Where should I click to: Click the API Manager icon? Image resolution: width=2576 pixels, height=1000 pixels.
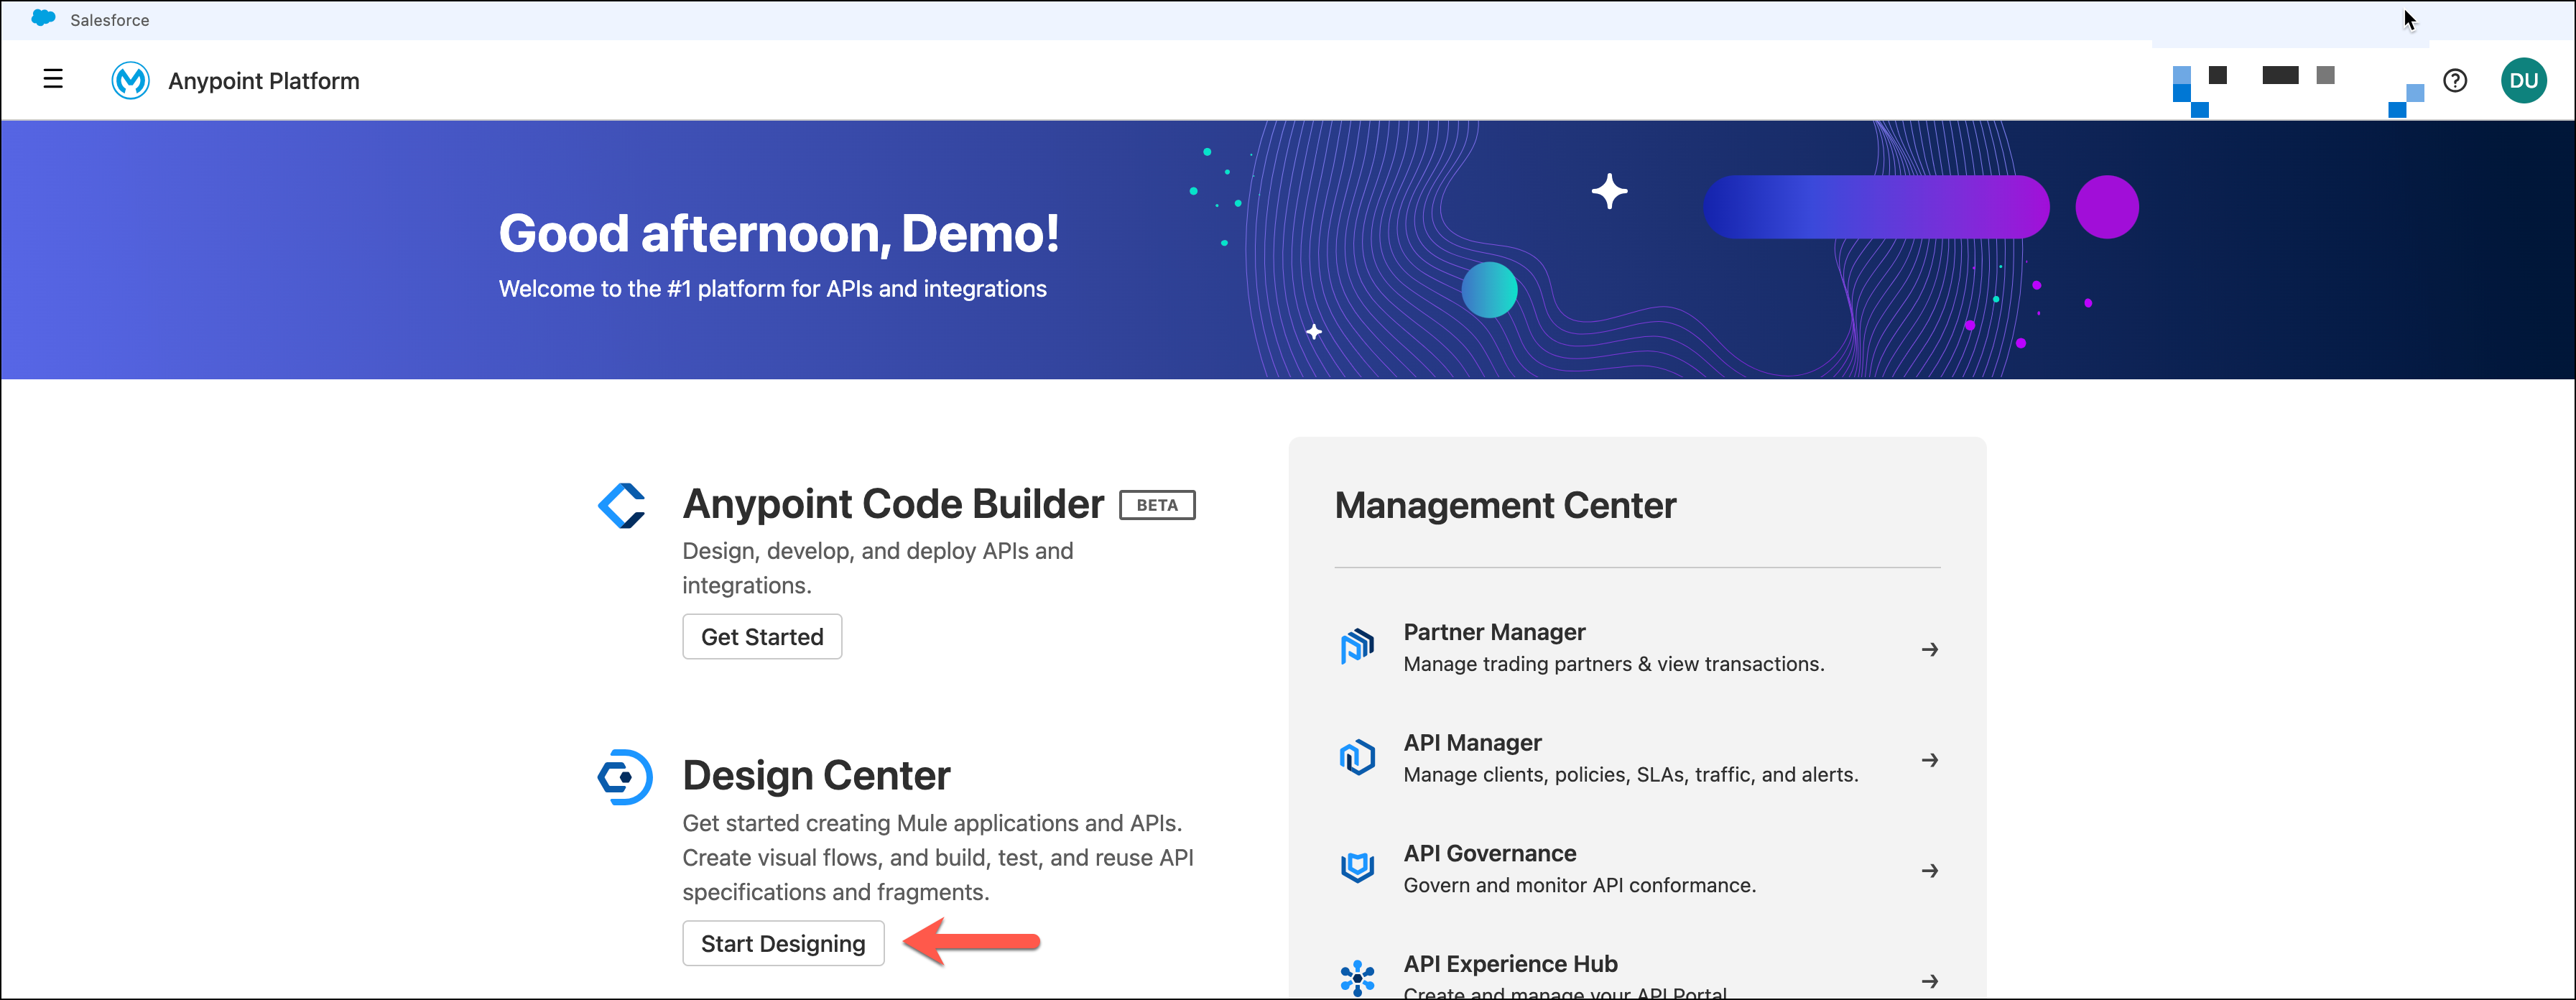click(x=1357, y=758)
